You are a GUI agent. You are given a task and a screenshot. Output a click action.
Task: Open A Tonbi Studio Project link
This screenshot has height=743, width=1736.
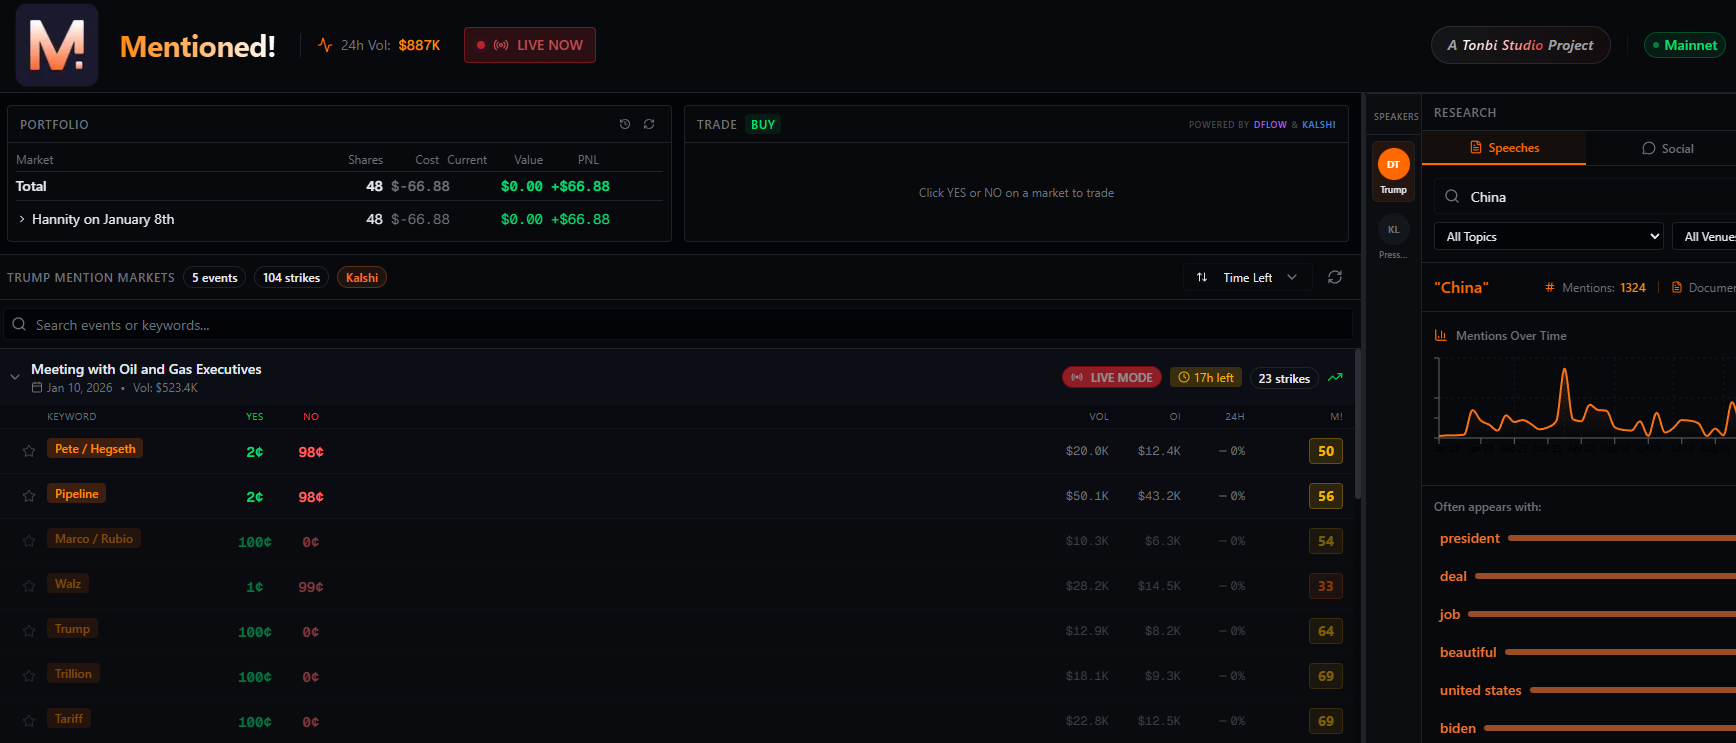click(x=1520, y=45)
